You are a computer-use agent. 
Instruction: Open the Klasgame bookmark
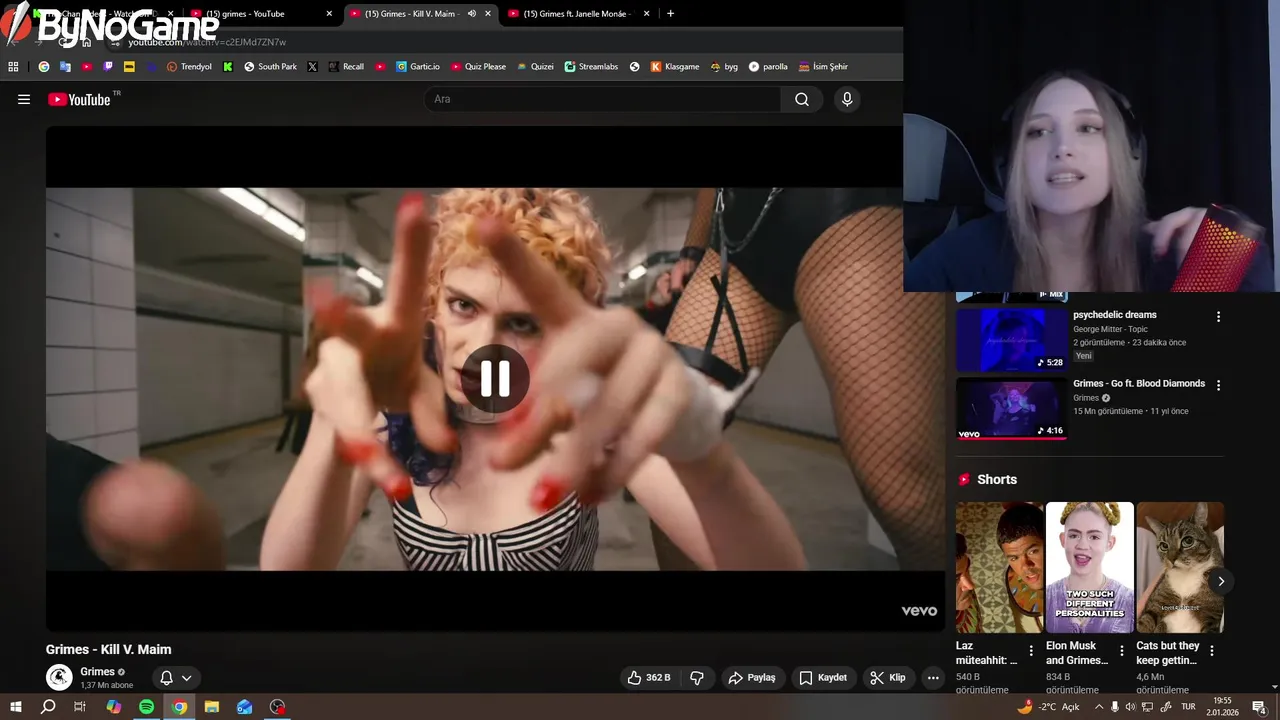[675, 67]
